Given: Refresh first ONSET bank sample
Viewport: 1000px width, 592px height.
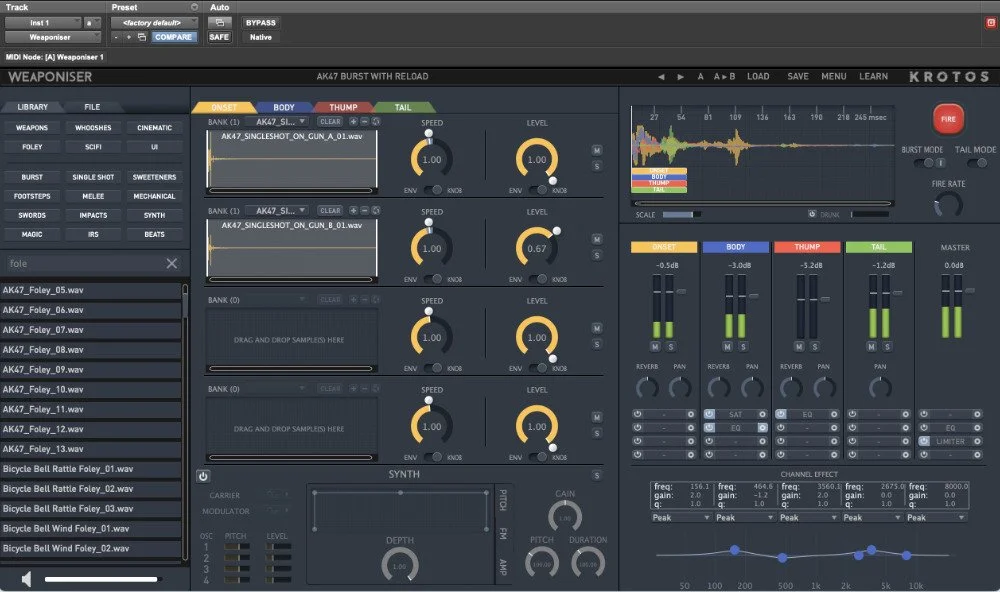Looking at the screenshot, I should click(x=376, y=121).
